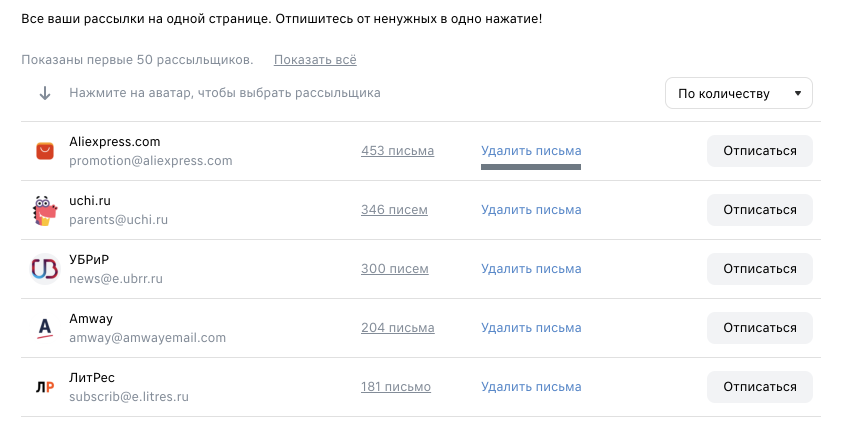Click the Показать всё link
The width and height of the screenshot is (841, 425).
point(315,60)
